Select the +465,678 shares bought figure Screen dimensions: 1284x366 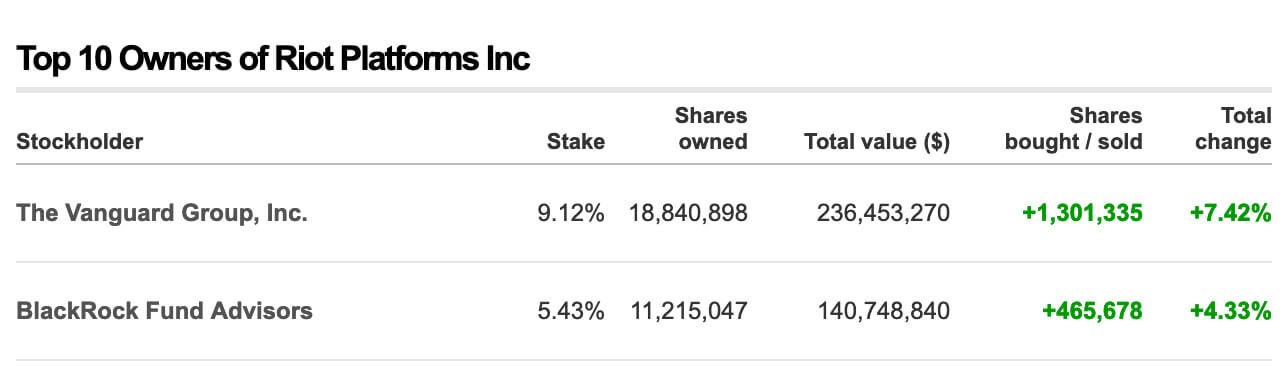click(x=1092, y=311)
